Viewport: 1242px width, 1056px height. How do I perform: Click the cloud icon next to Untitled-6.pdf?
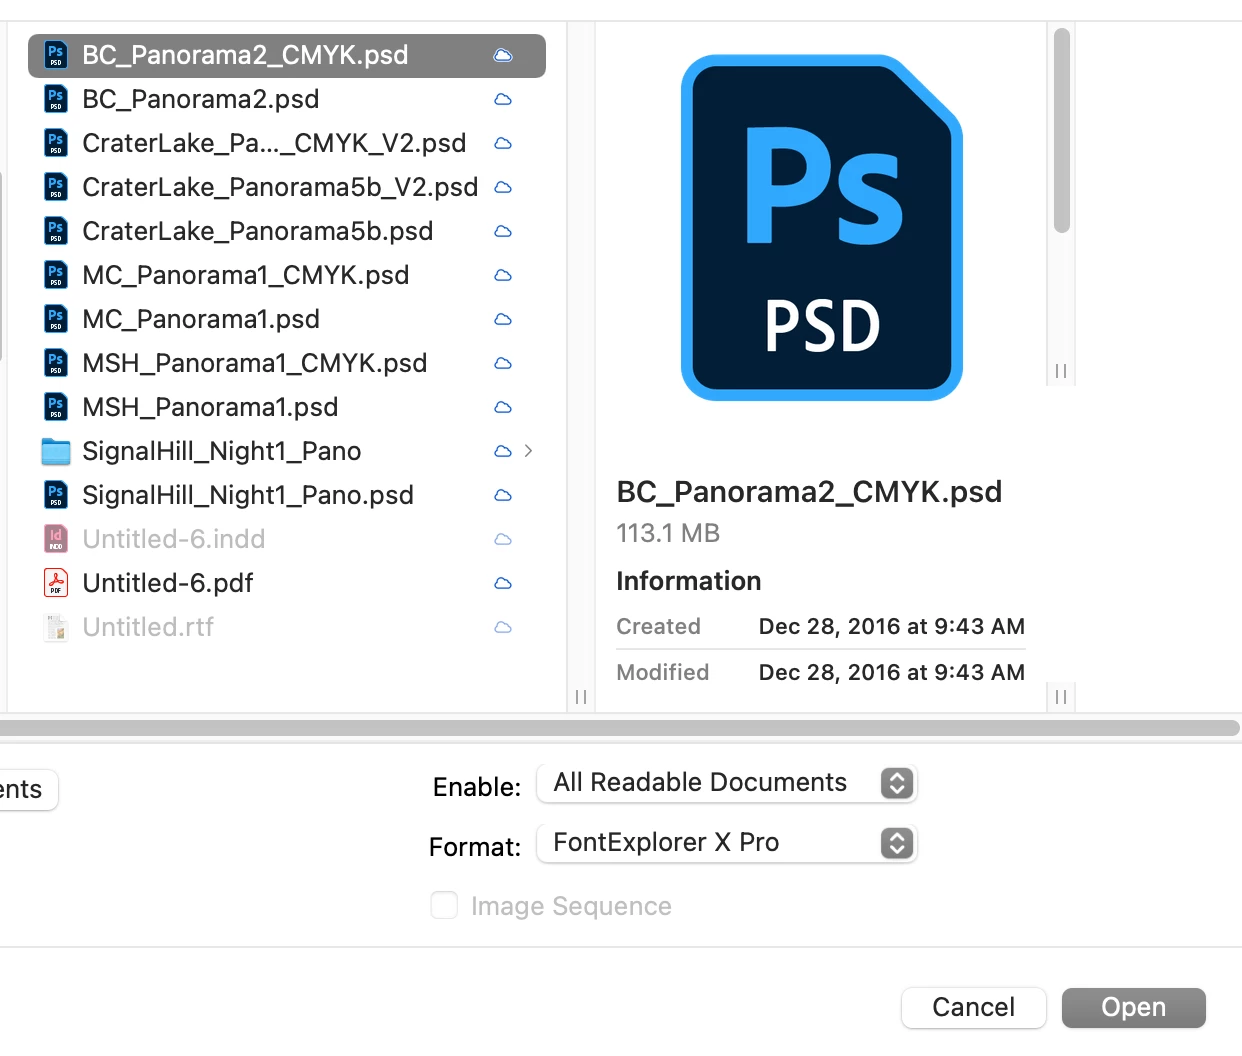(503, 583)
